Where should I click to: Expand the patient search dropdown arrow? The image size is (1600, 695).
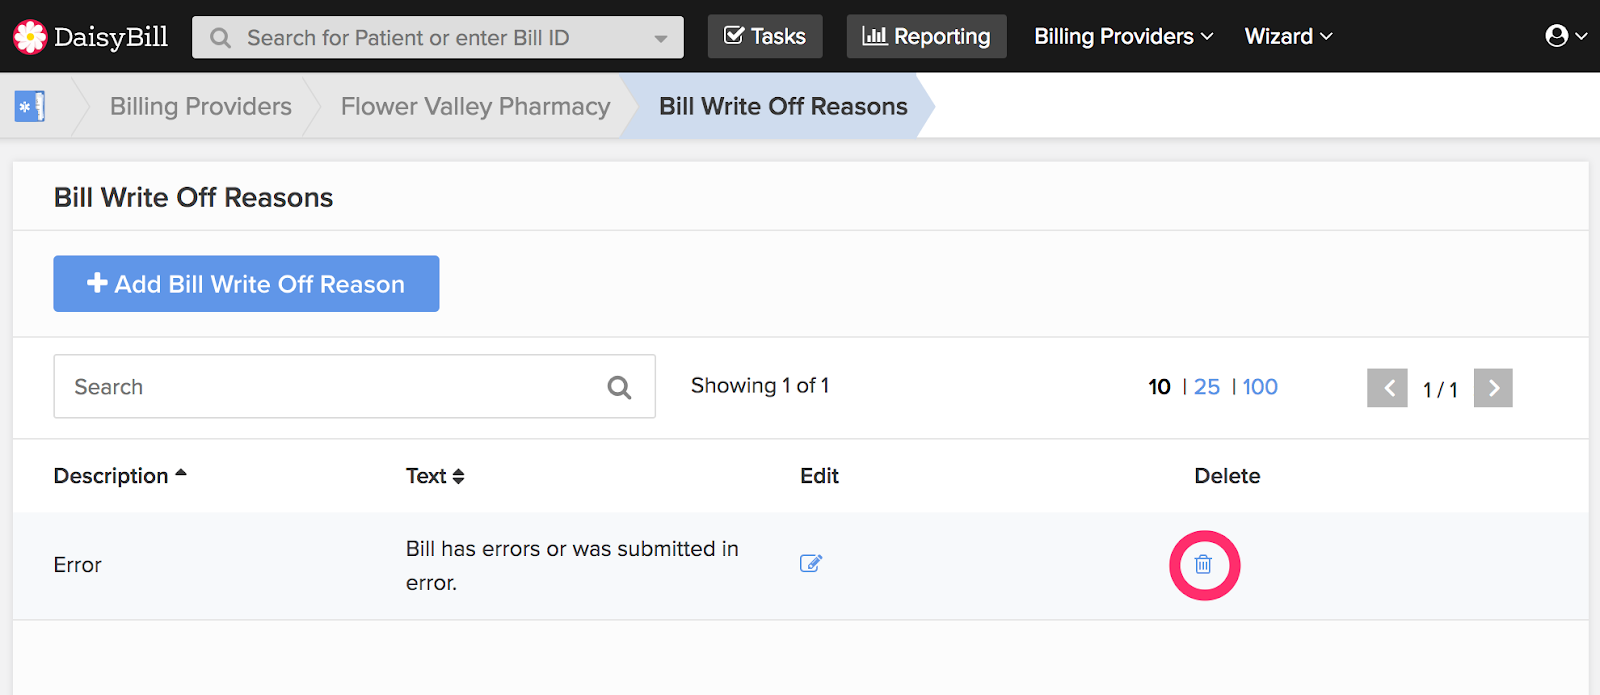(x=660, y=39)
